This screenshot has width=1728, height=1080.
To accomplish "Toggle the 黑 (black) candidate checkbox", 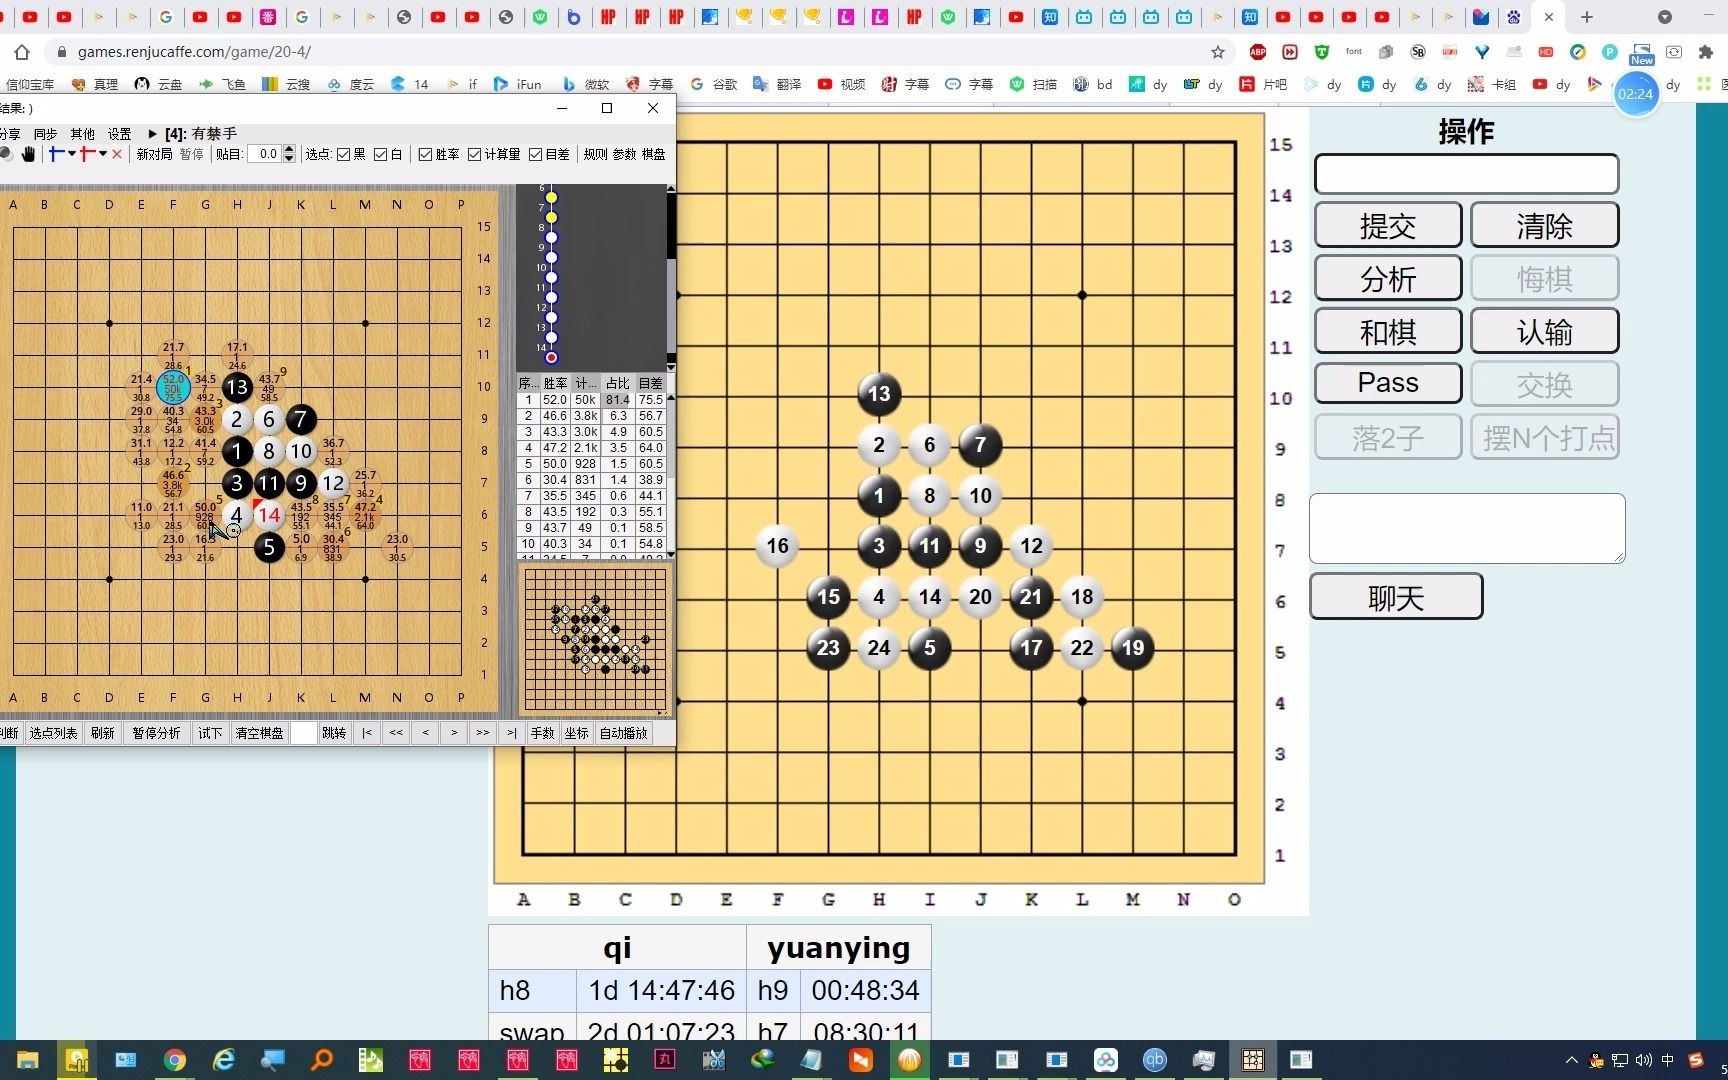I will tap(344, 154).
